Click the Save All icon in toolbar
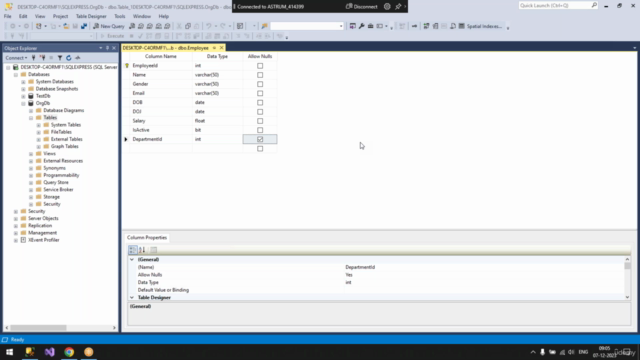Viewport: 640px width, 360px height. 84,26
